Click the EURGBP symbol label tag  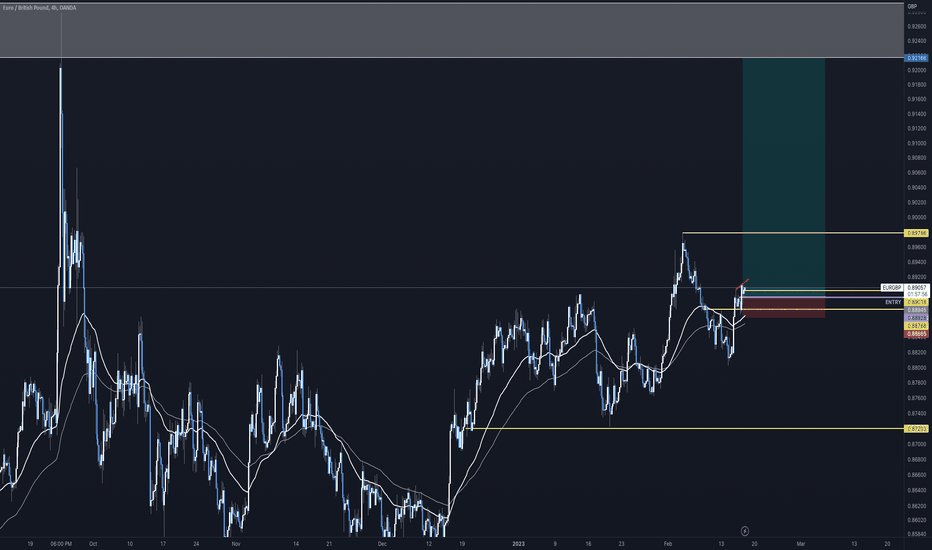[892, 288]
